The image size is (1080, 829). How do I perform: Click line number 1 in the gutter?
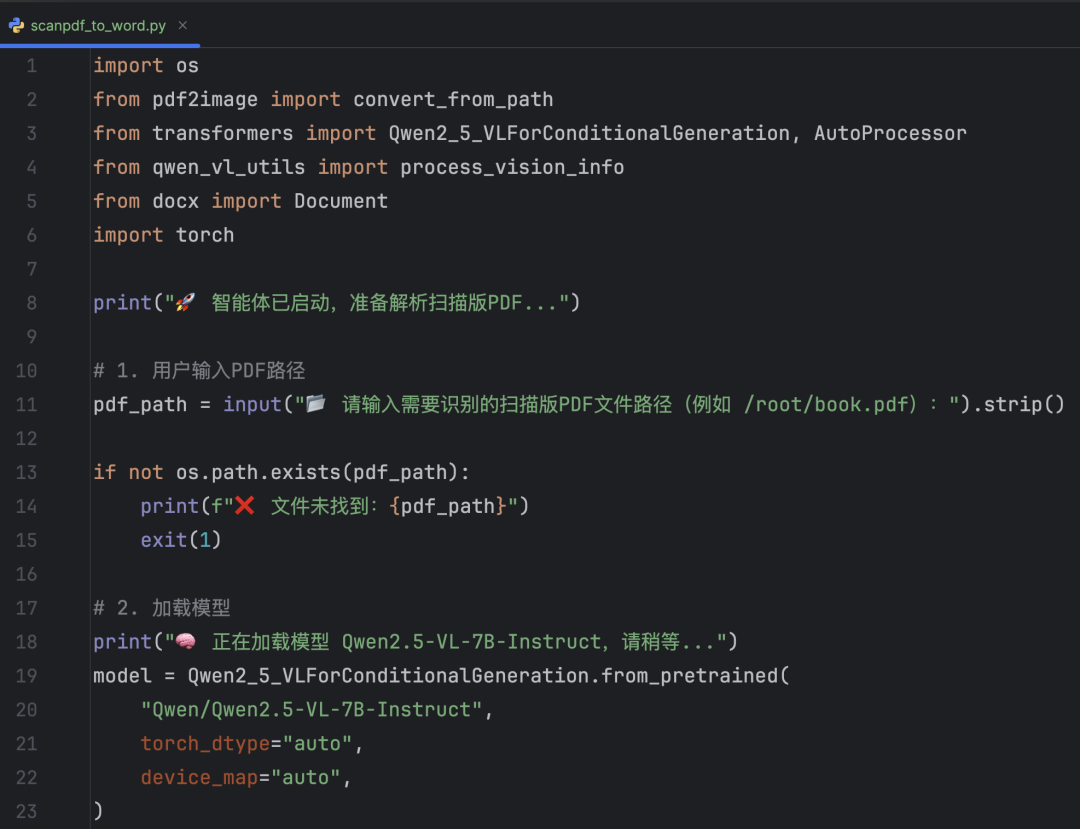31,65
